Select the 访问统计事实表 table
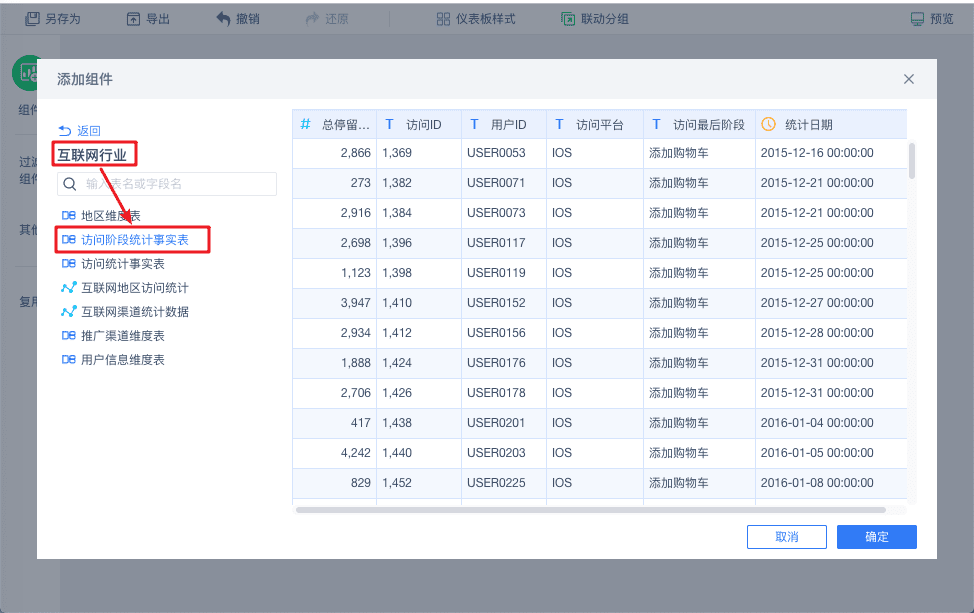The width and height of the screenshot is (974, 613). point(123,264)
